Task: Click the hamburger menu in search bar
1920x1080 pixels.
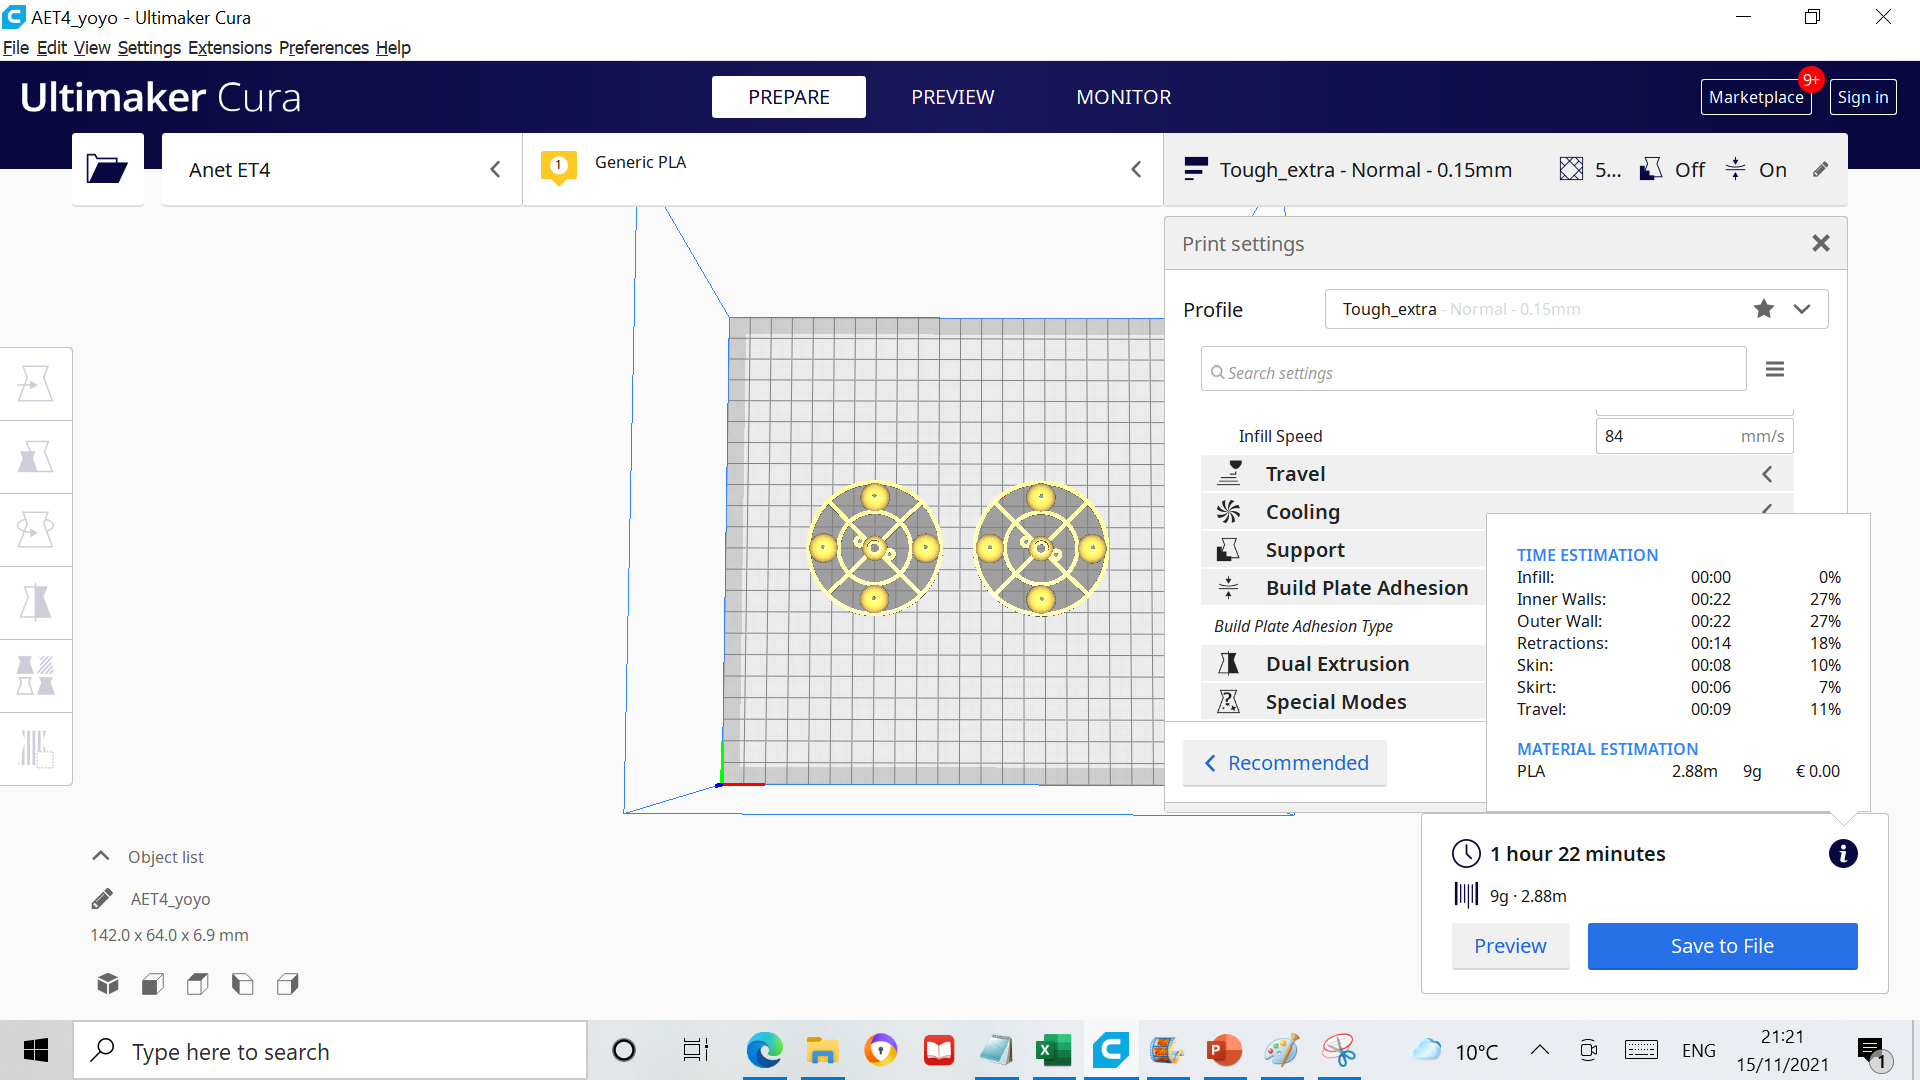Action: pyautogui.click(x=1774, y=369)
